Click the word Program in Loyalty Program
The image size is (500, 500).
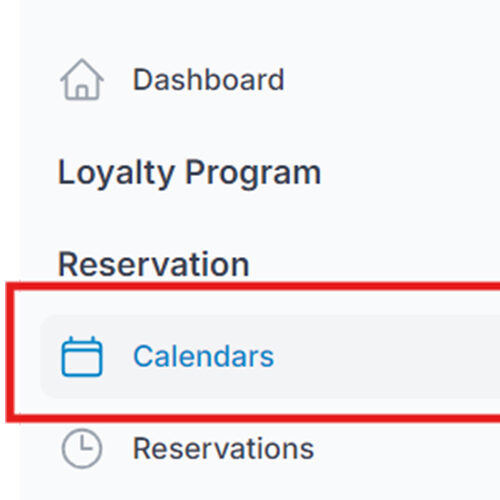coord(253,174)
